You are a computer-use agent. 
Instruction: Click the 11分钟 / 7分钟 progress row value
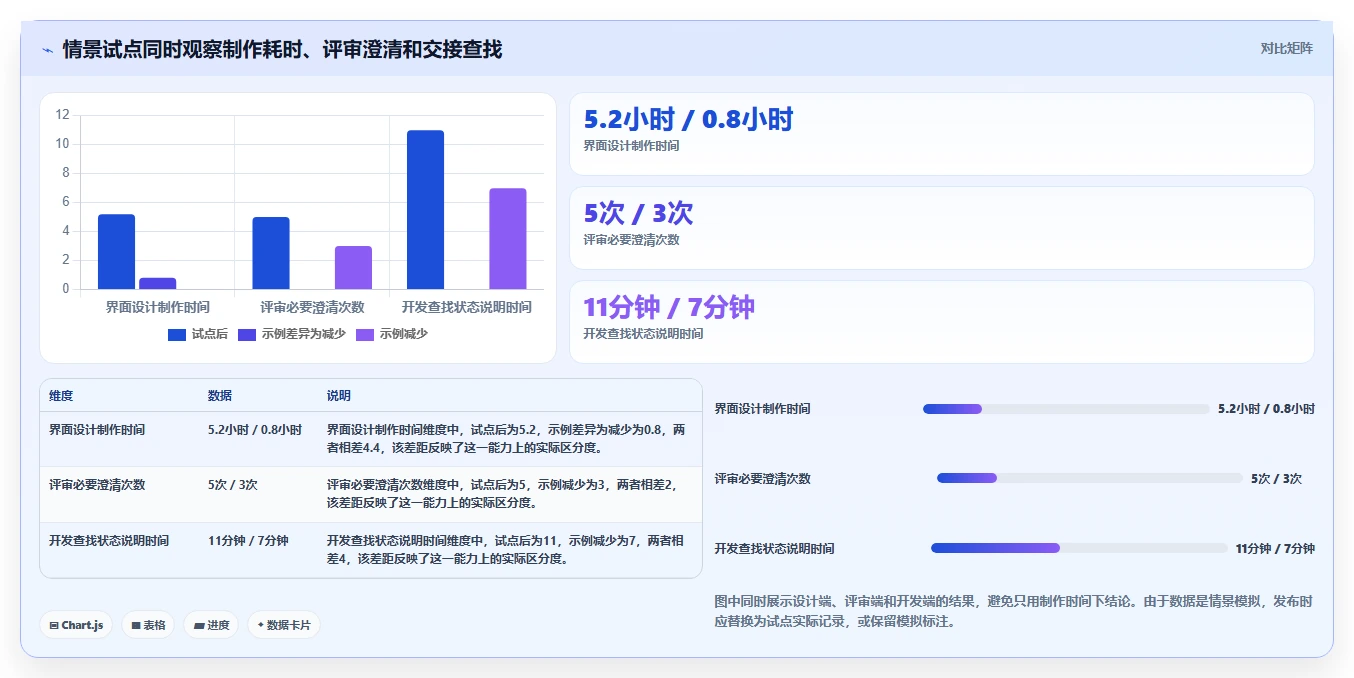(1275, 549)
